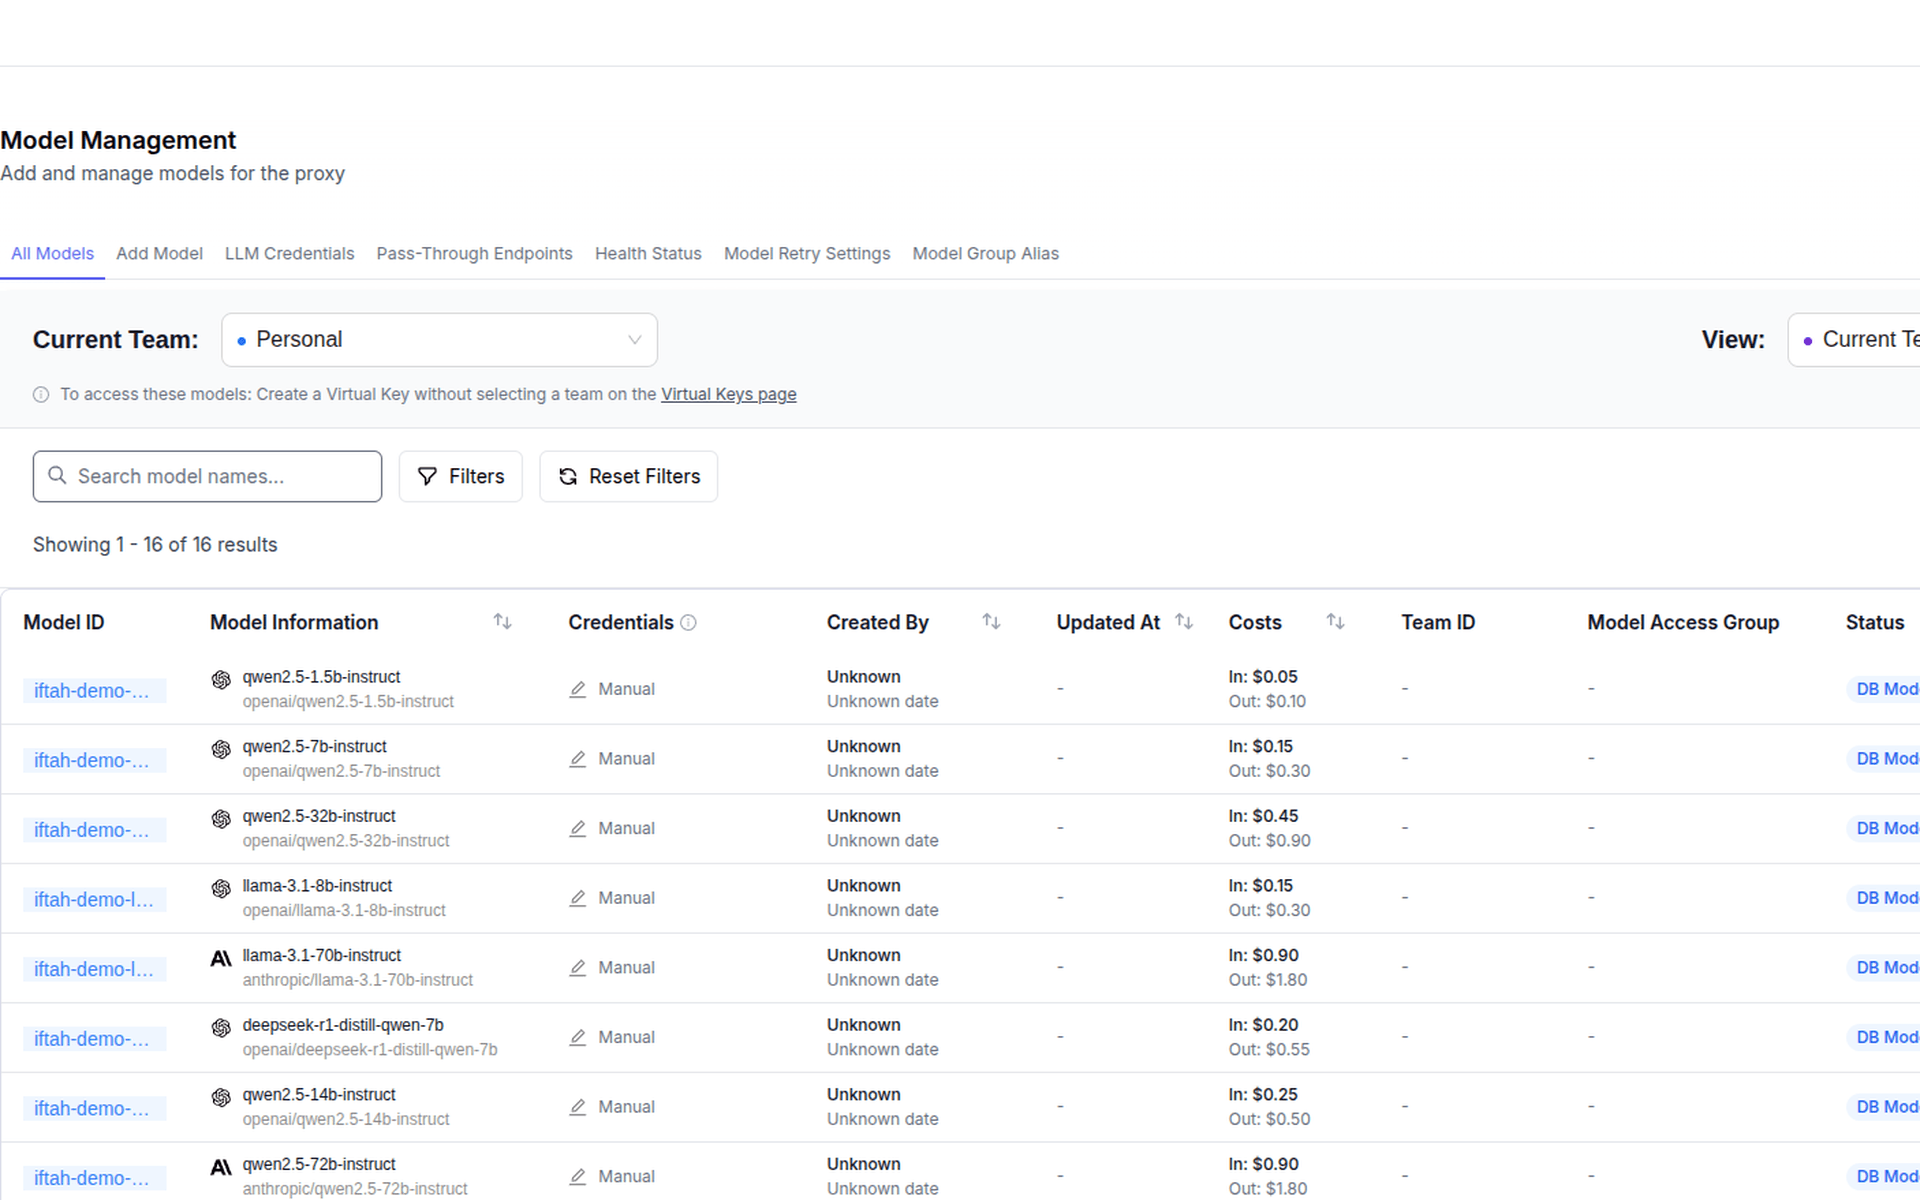Open model ID link for llama-3.1-8b-instruct
Viewport: 1920px width, 1200px height.
pyautogui.click(x=94, y=900)
